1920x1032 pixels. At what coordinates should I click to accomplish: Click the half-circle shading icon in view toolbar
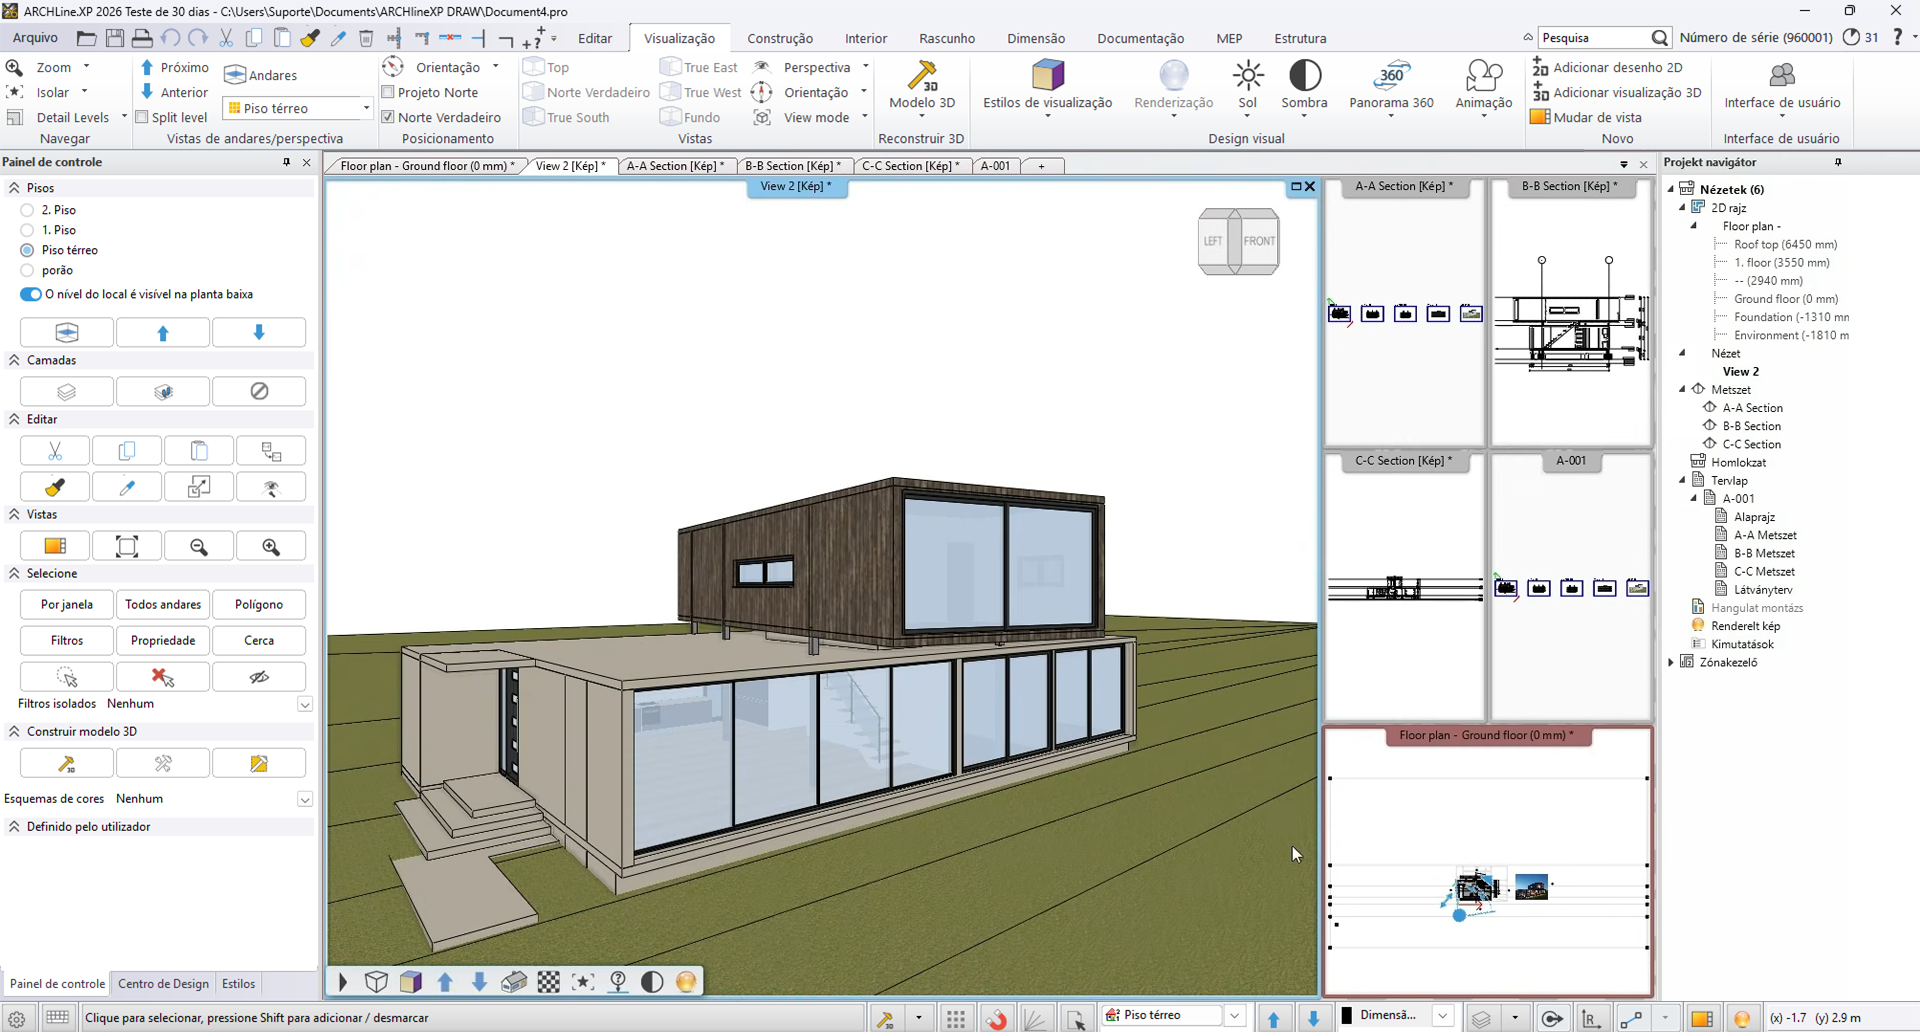652,982
